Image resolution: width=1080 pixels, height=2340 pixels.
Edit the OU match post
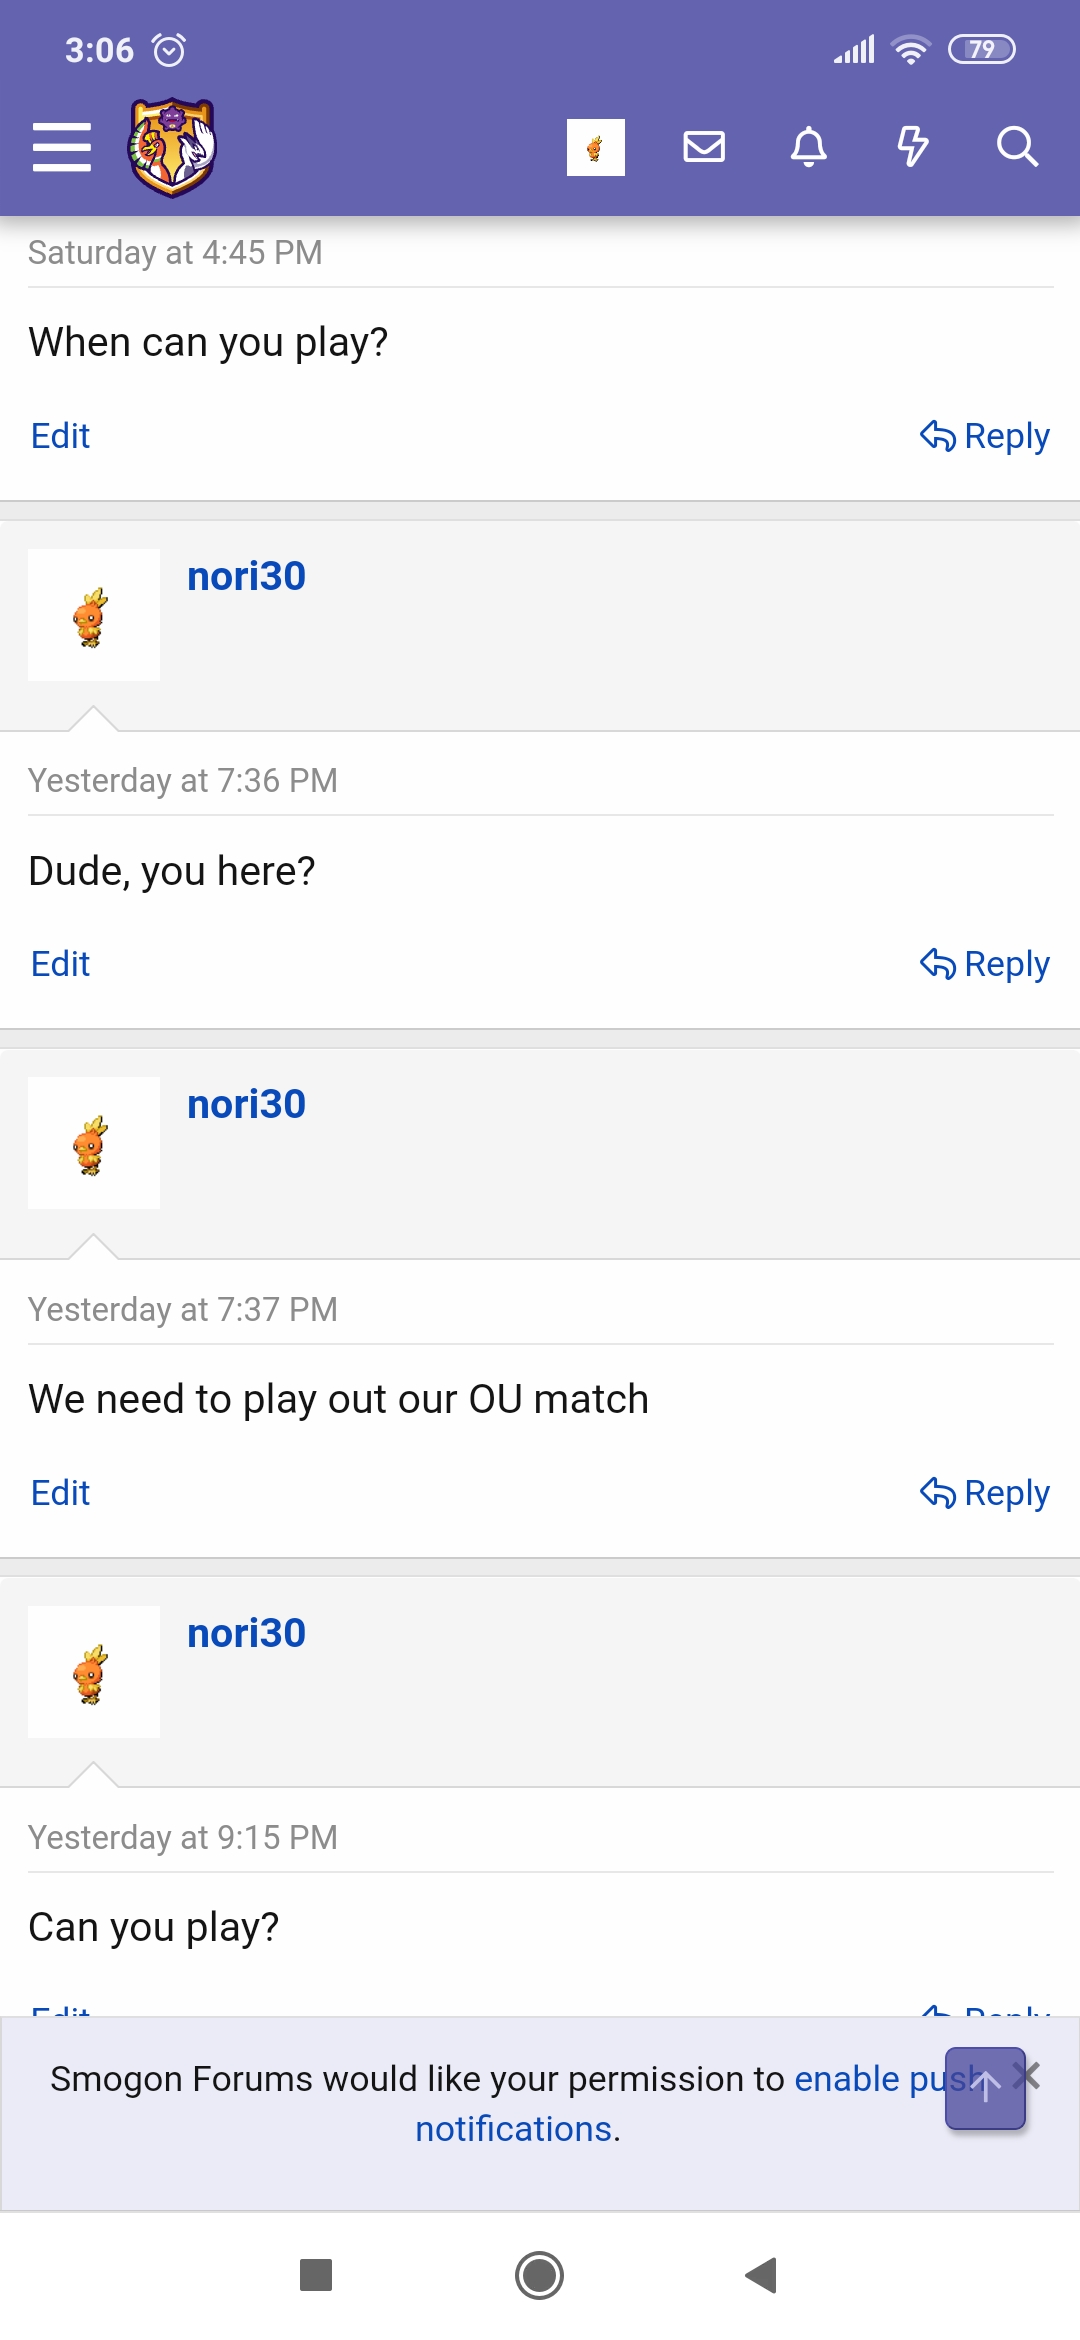61,1493
